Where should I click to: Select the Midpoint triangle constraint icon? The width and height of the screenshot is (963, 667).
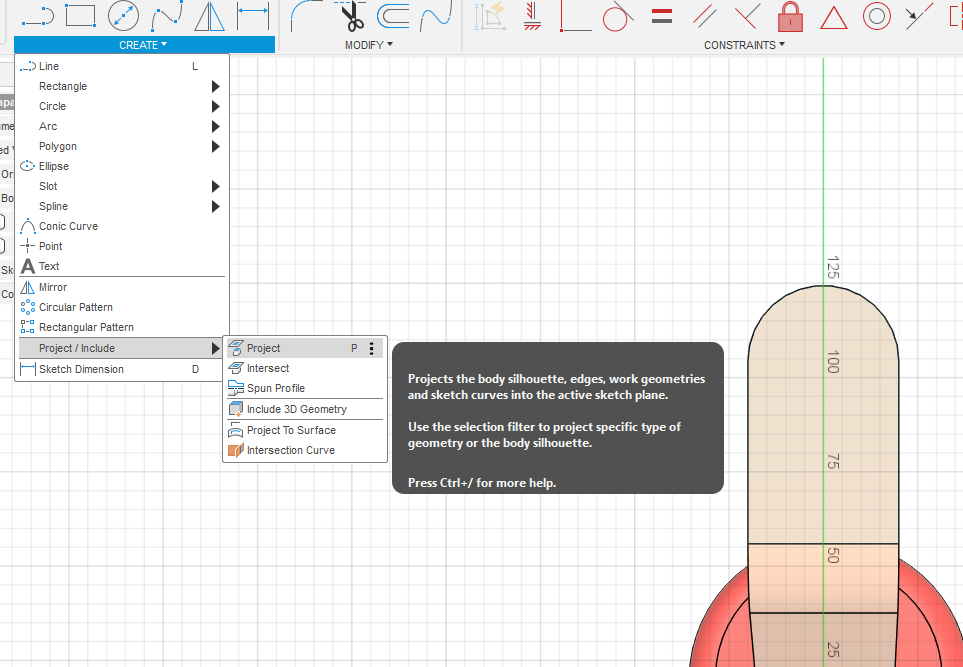pyautogui.click(x=834, y=15)
